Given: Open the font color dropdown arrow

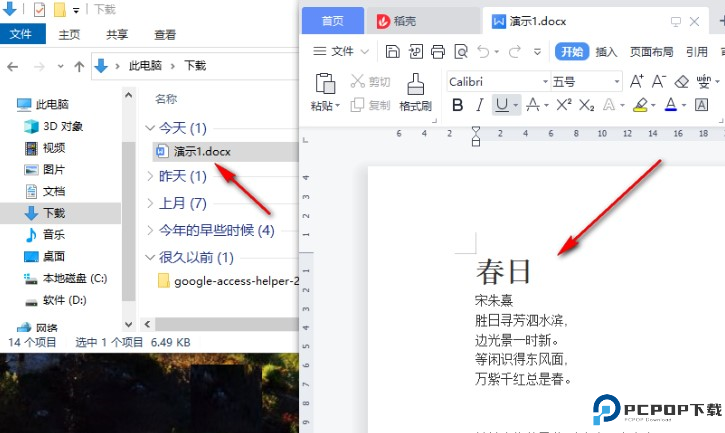Looking at the screenshot, I should pos(683,105).
